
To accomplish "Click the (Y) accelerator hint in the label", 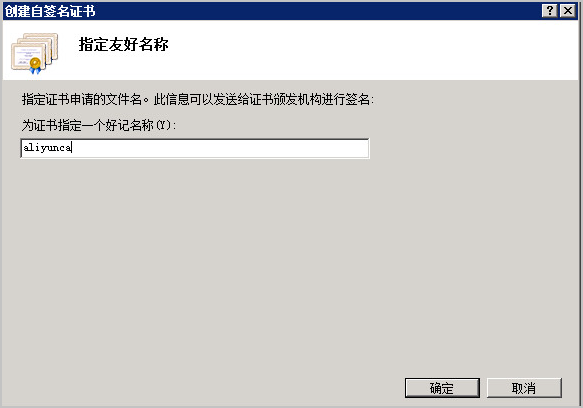I will 164,125.
